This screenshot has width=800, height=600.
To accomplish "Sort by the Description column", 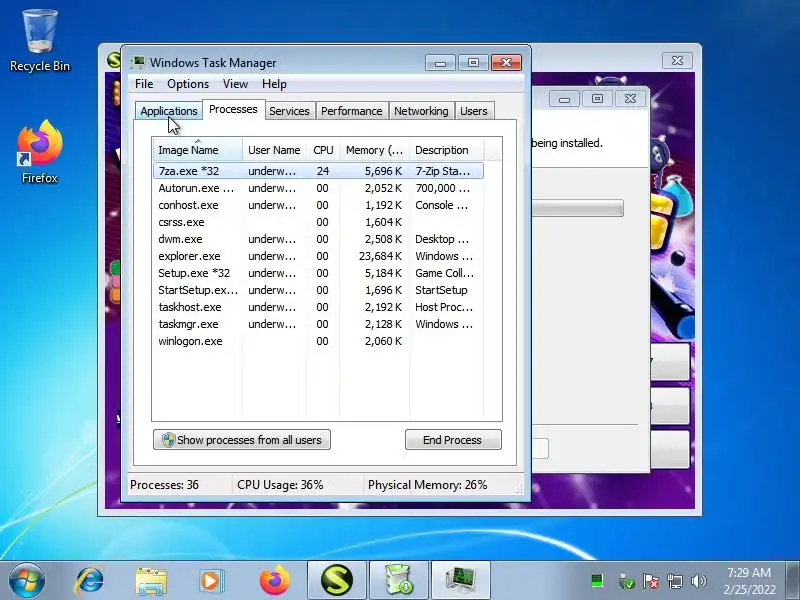I will click(446, 150).
